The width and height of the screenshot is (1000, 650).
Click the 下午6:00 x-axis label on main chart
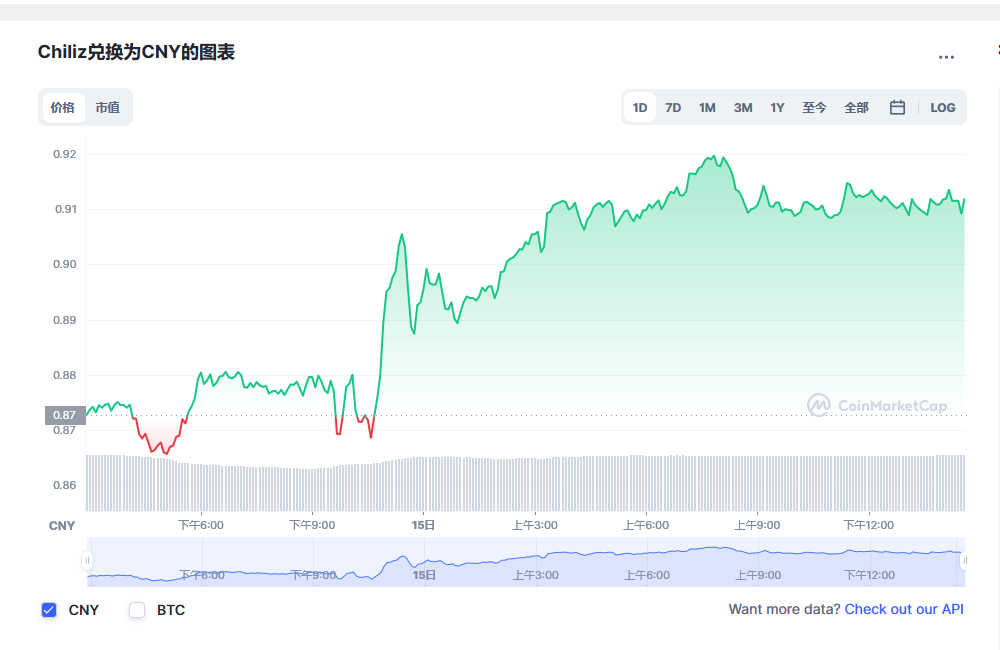pyautogui.click(x=201, y=525)
